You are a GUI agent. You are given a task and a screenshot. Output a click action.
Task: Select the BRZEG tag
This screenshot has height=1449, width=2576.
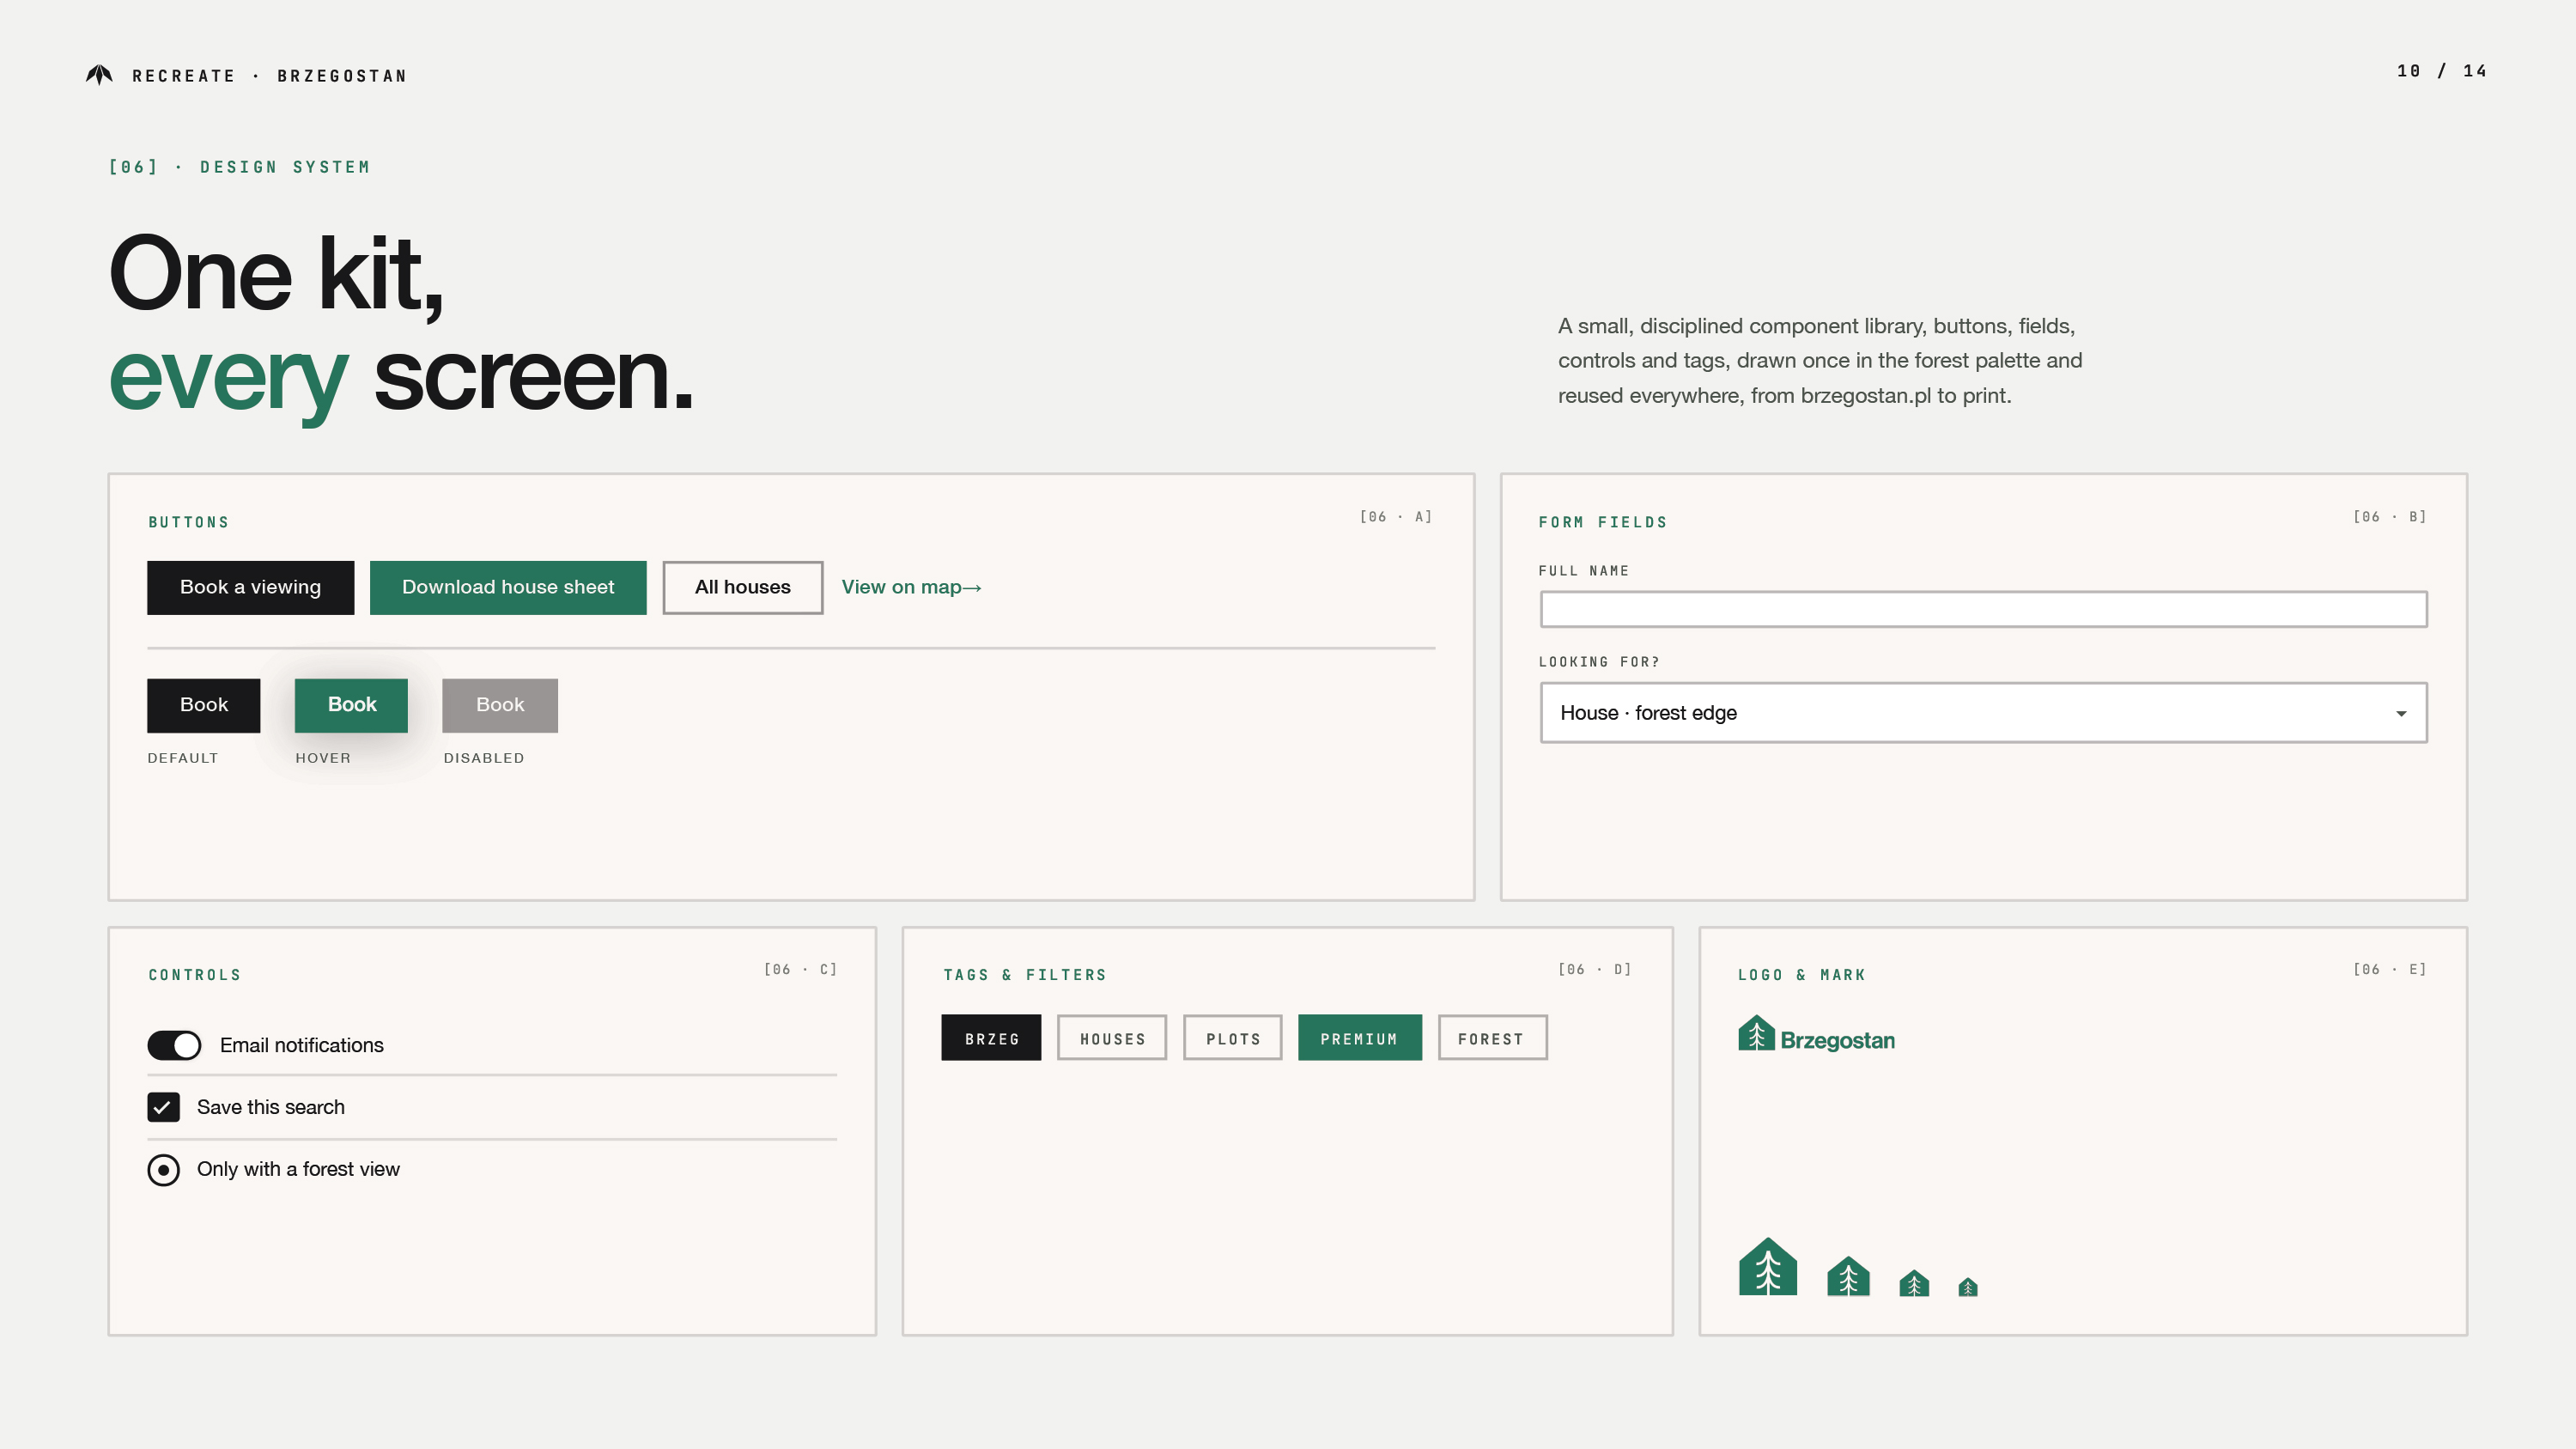click(991, 1038)
